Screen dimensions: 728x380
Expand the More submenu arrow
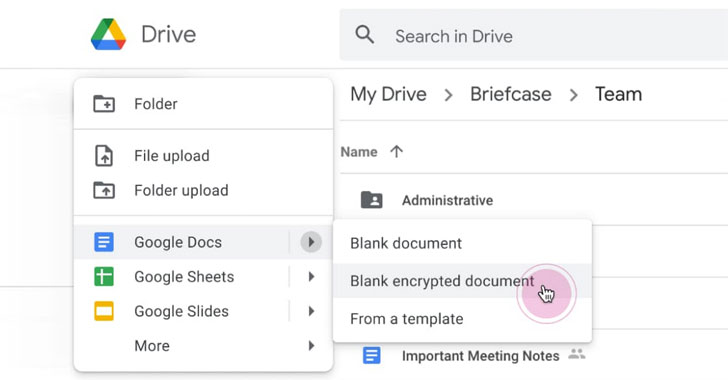(x=312, y=345)
